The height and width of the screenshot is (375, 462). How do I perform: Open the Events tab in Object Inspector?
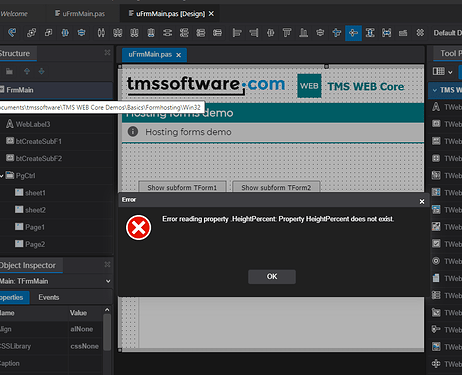(x=49, y=297)
